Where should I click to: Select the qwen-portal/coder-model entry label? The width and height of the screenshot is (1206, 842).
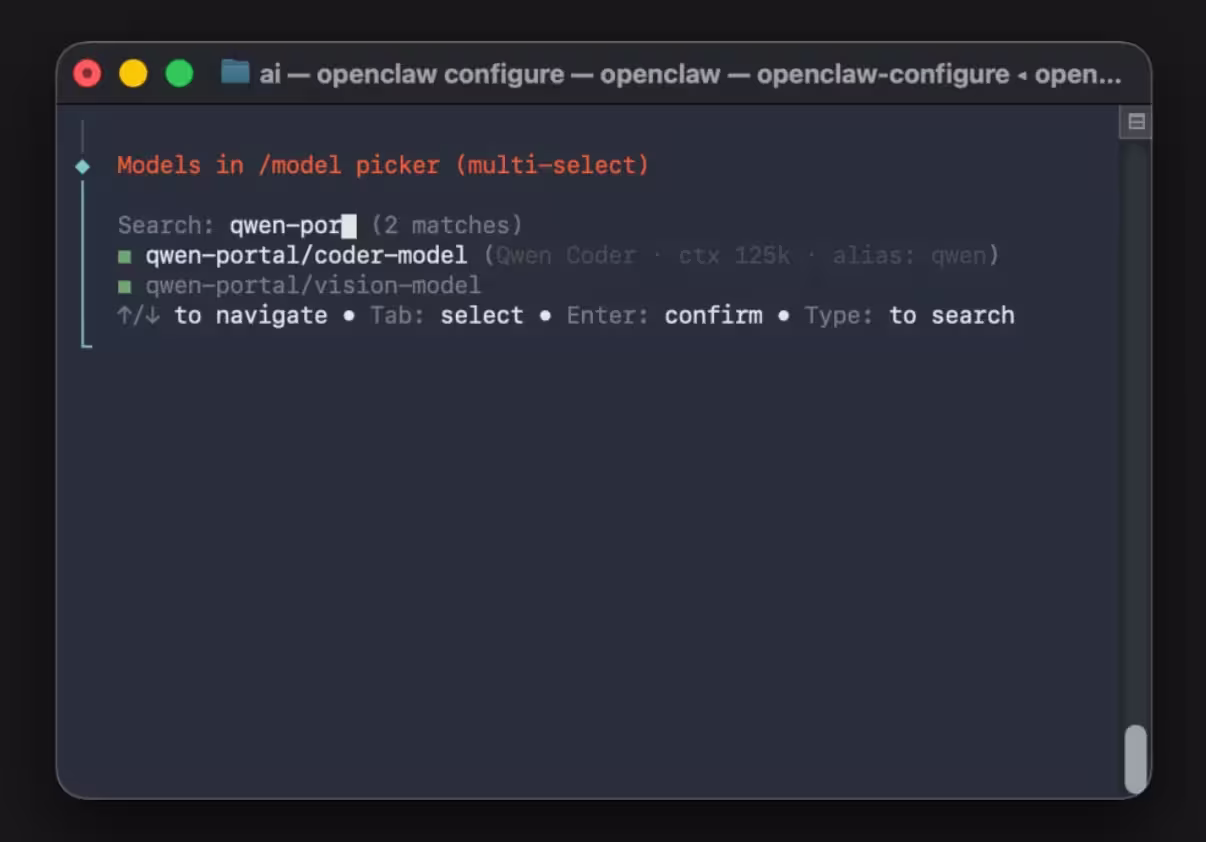(x=306, y=256)
